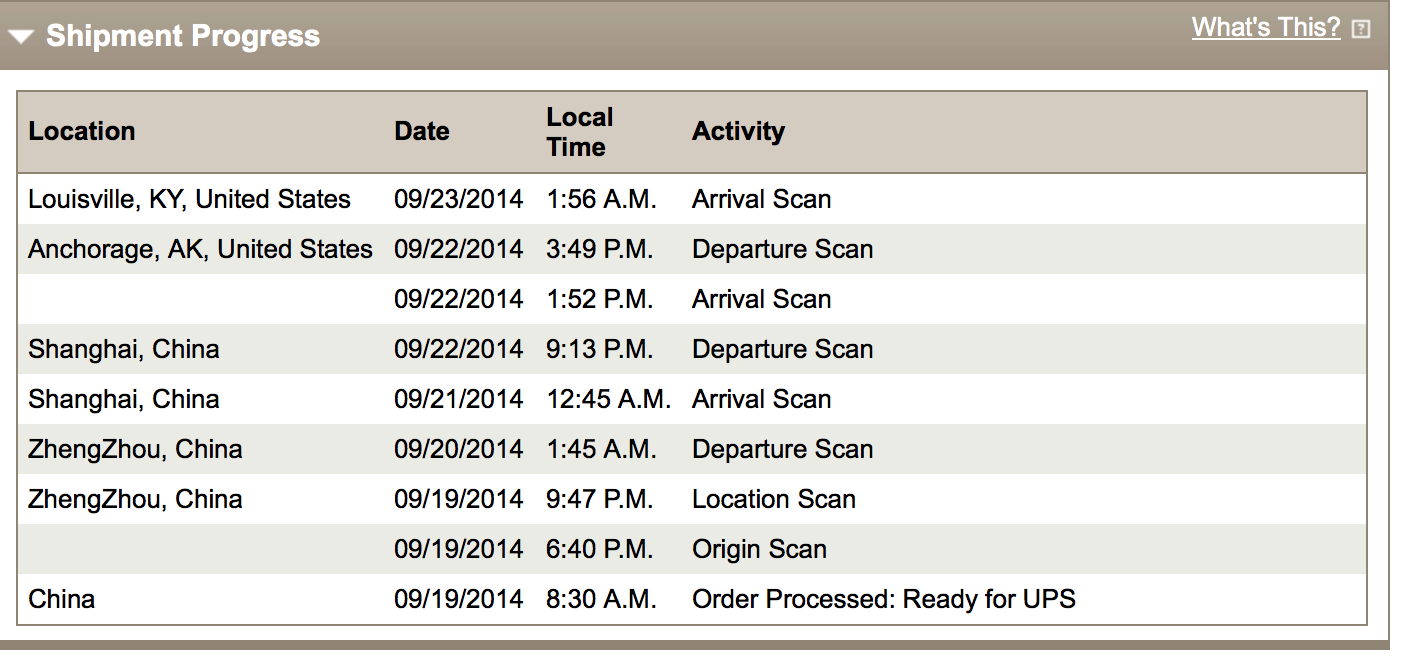Image resolution: width=1404 pixels, height=656 pixels.
Task: Click the Anchorage, AK, United States location
Action: pos(200,249)
